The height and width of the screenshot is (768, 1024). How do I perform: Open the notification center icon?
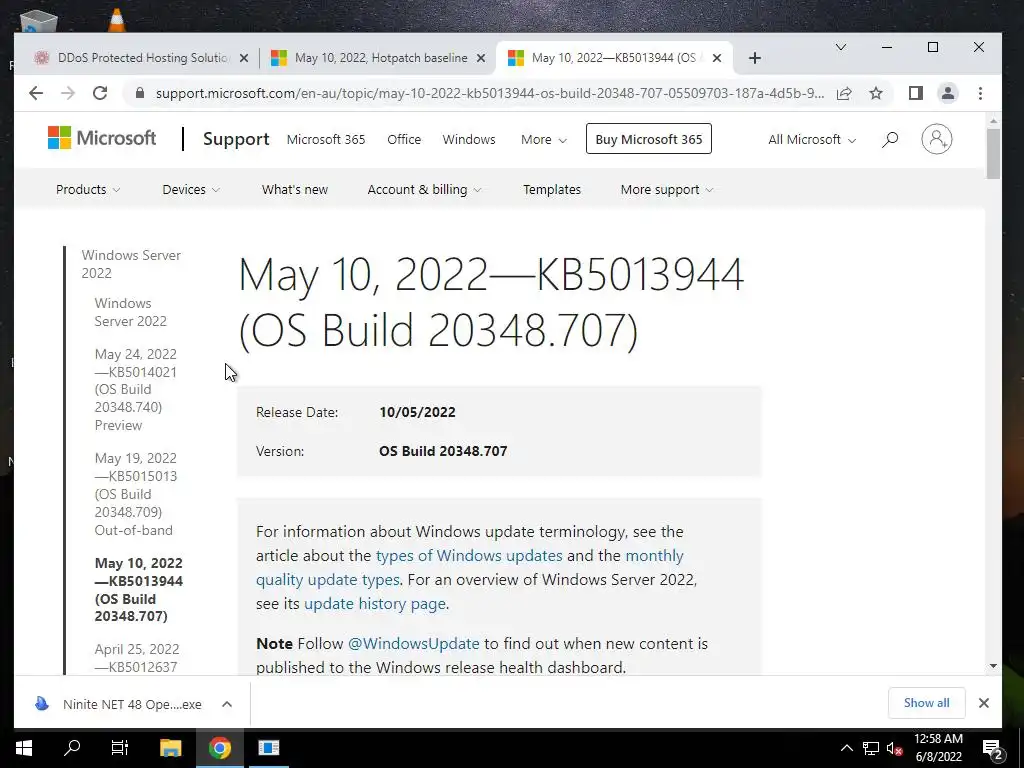[x=993, y=748]
